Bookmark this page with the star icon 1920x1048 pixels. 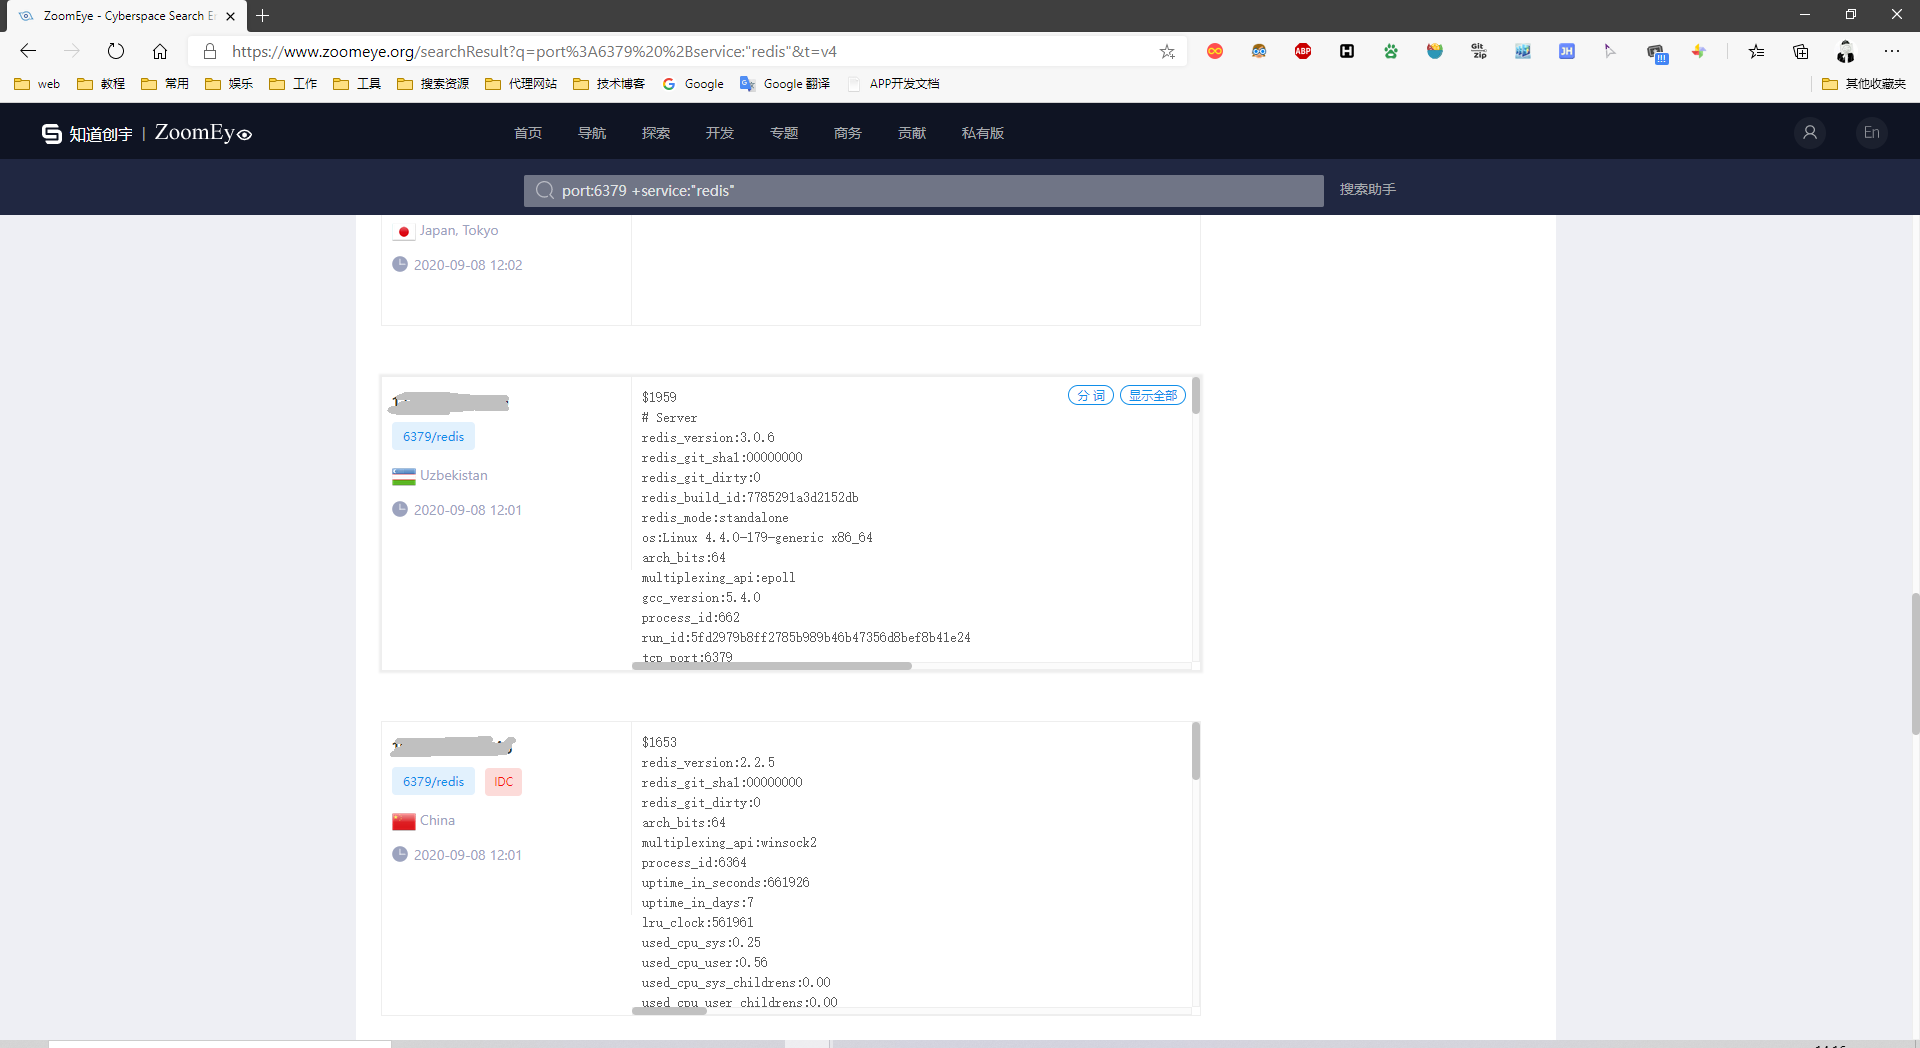point(1167,51)
